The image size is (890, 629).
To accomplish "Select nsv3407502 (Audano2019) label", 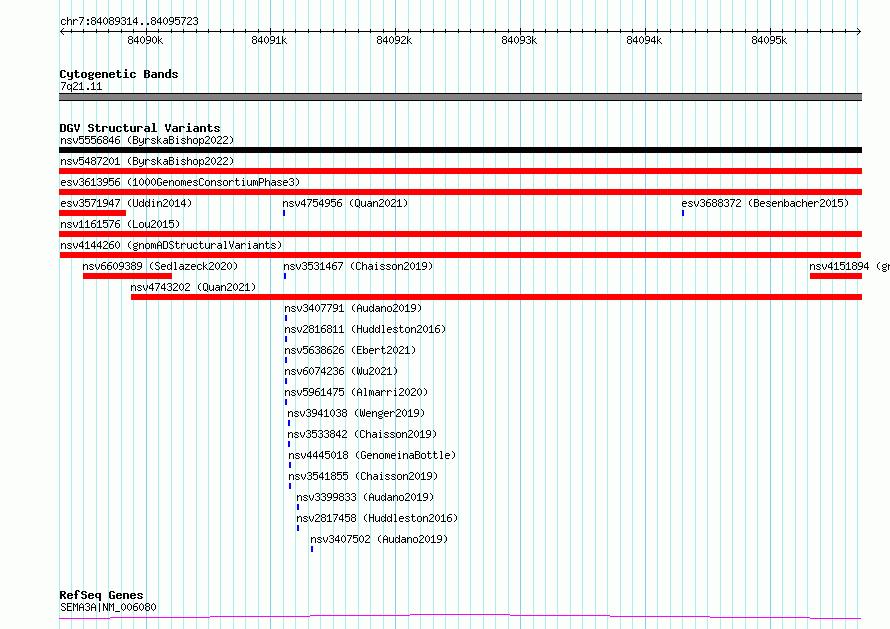I will [x=379, y=539].
